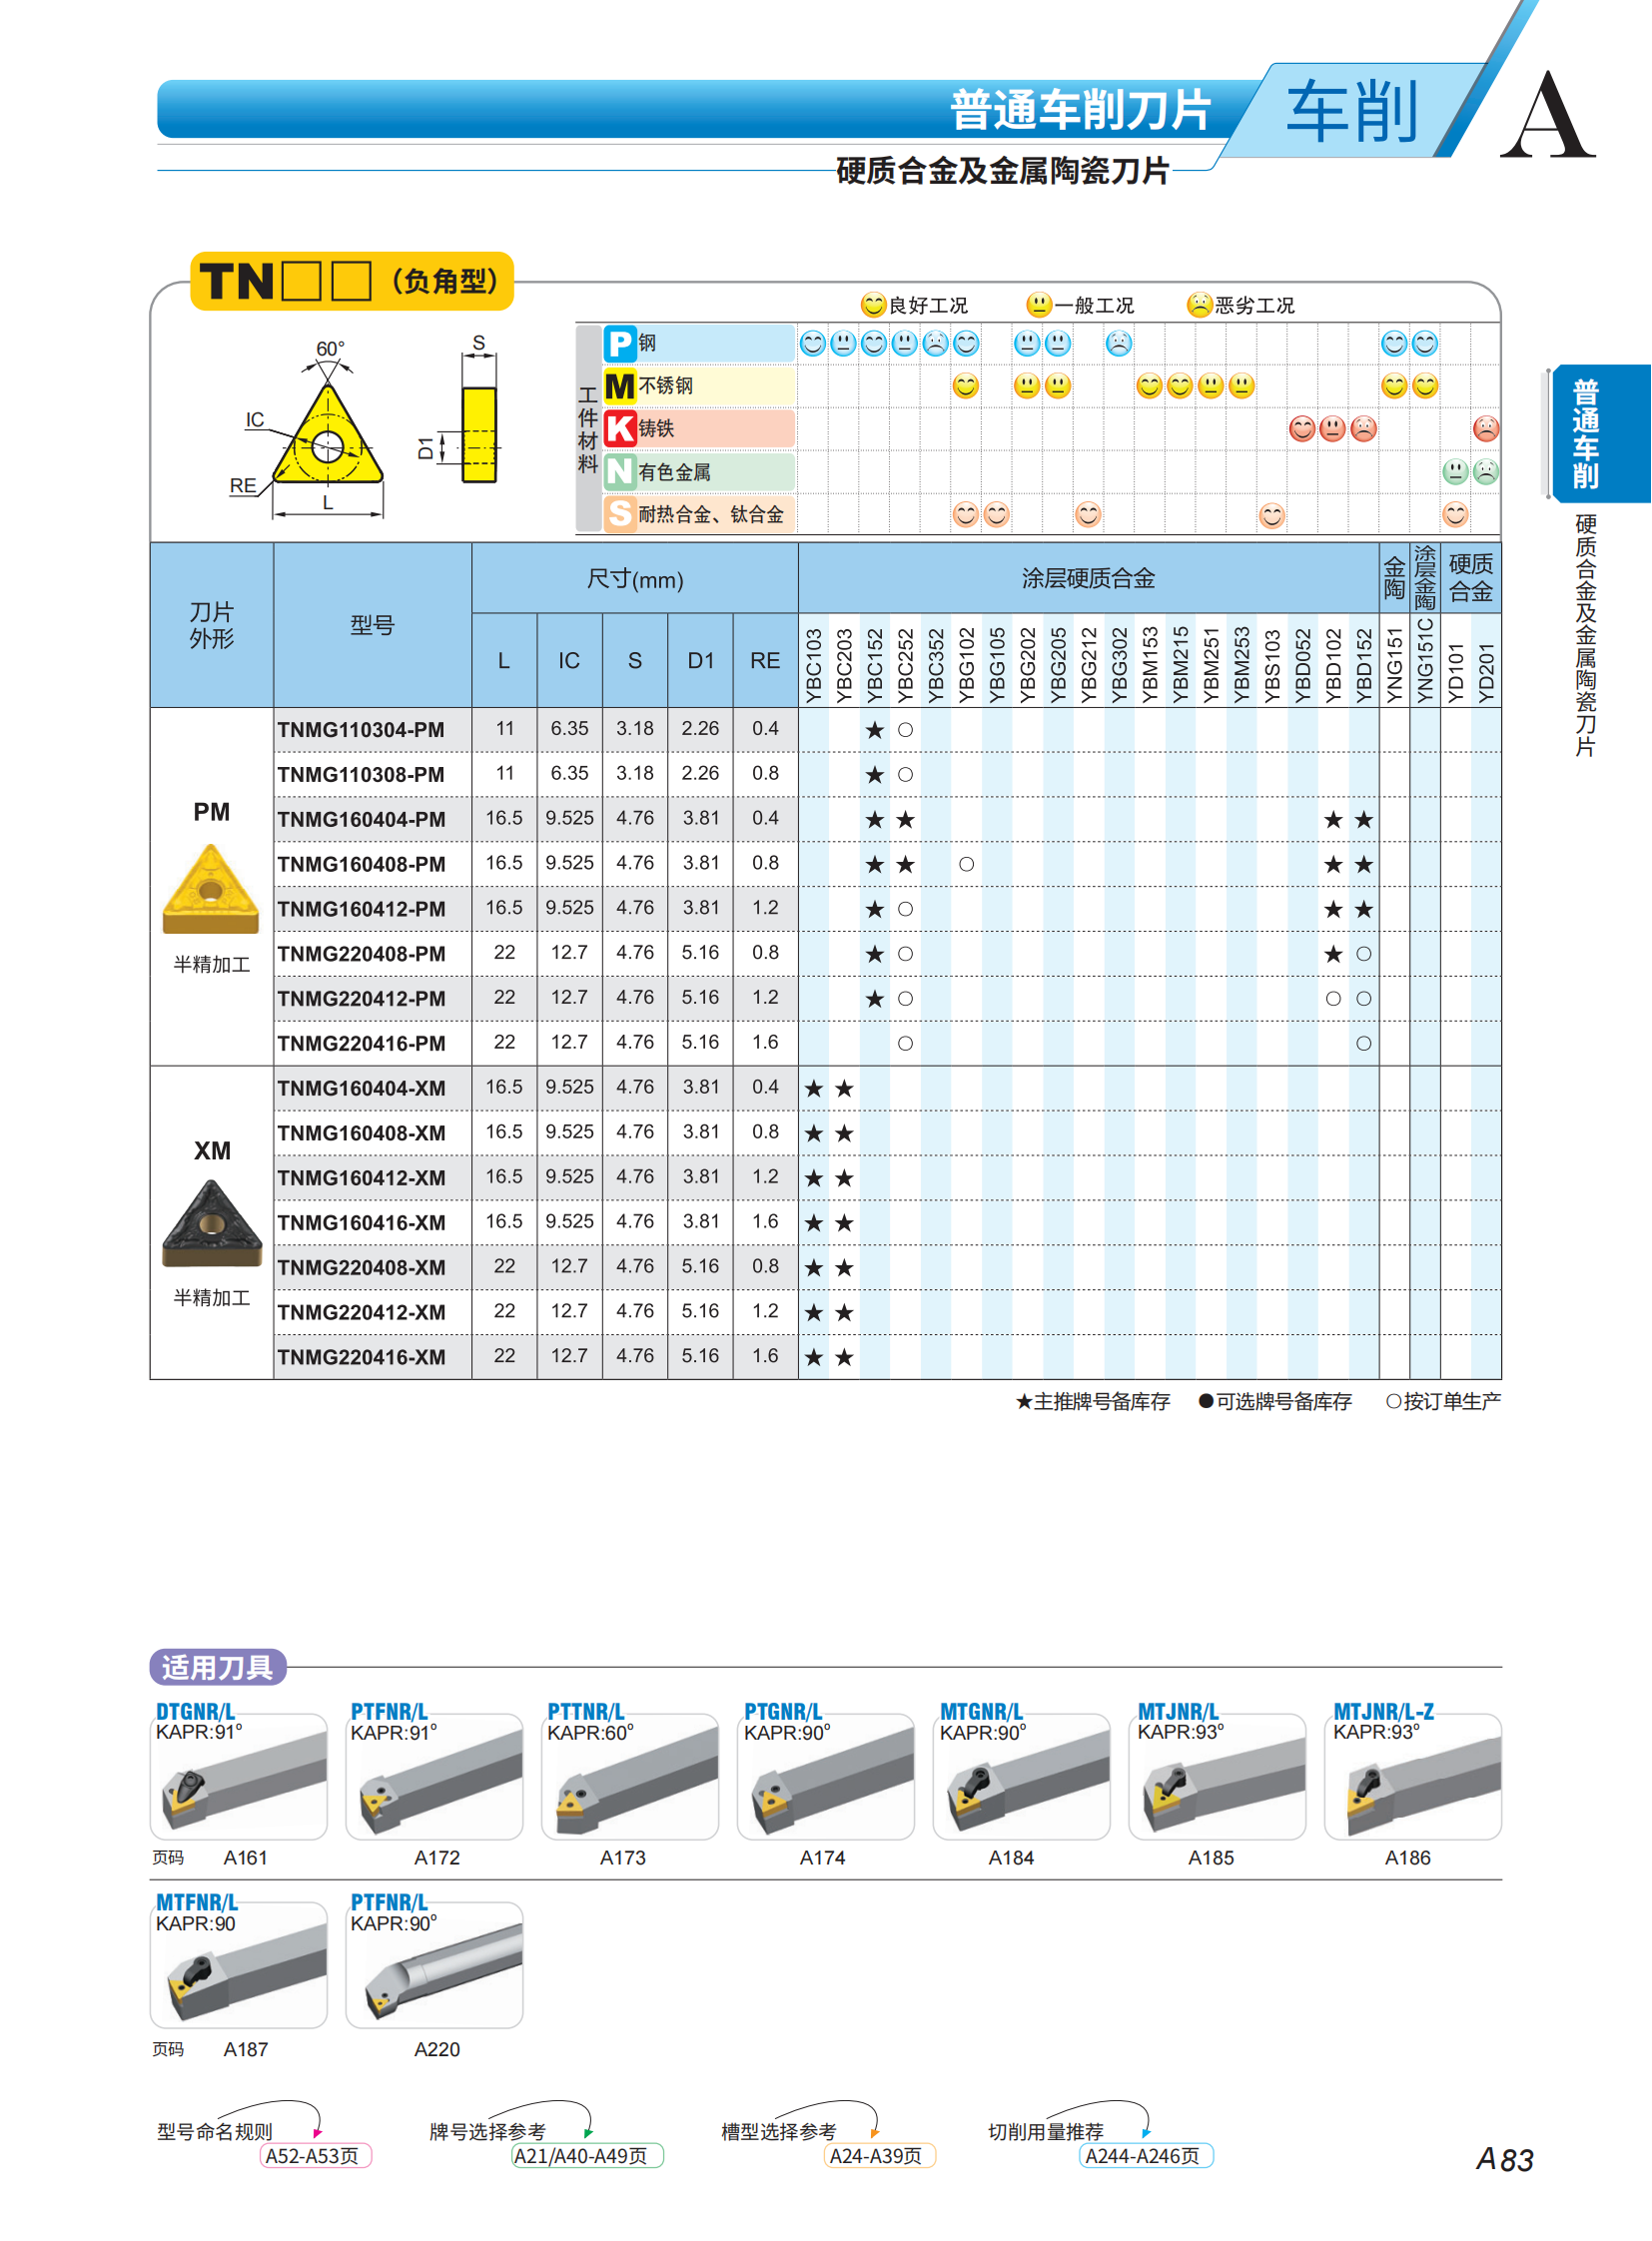Click the red K cast iron icon
This screenshot has height=2241, width=1652.
pyautogui.click(x=620, y=429)
